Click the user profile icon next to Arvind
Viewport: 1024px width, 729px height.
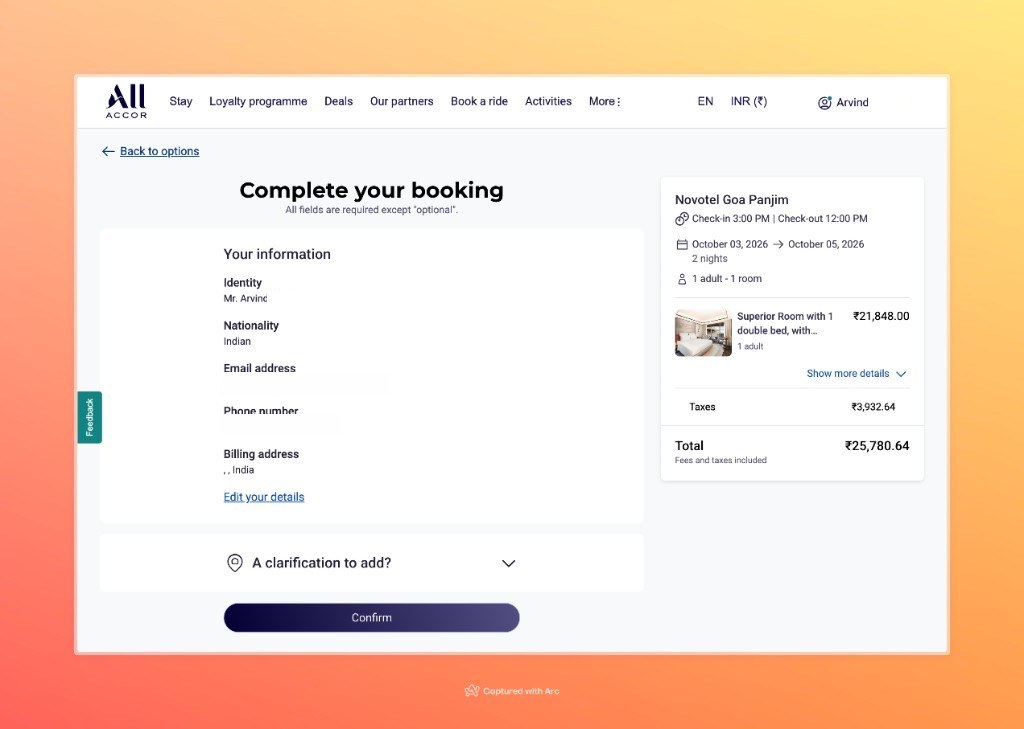pos(825,103)
